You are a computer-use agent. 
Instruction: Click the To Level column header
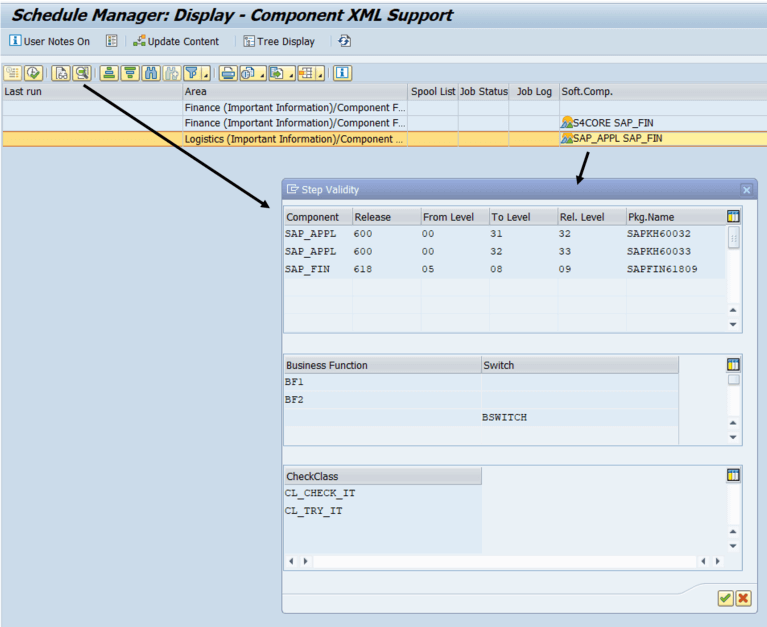[x=524, y=217]
